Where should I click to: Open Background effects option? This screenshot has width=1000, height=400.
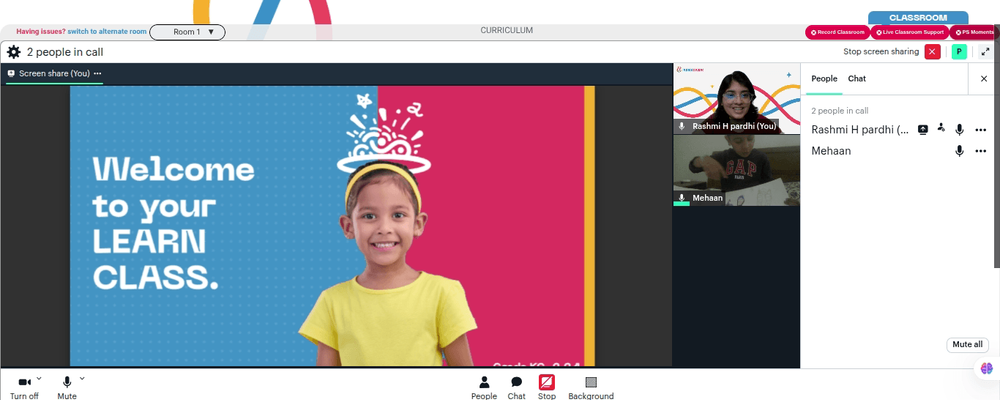click(591, 387)
